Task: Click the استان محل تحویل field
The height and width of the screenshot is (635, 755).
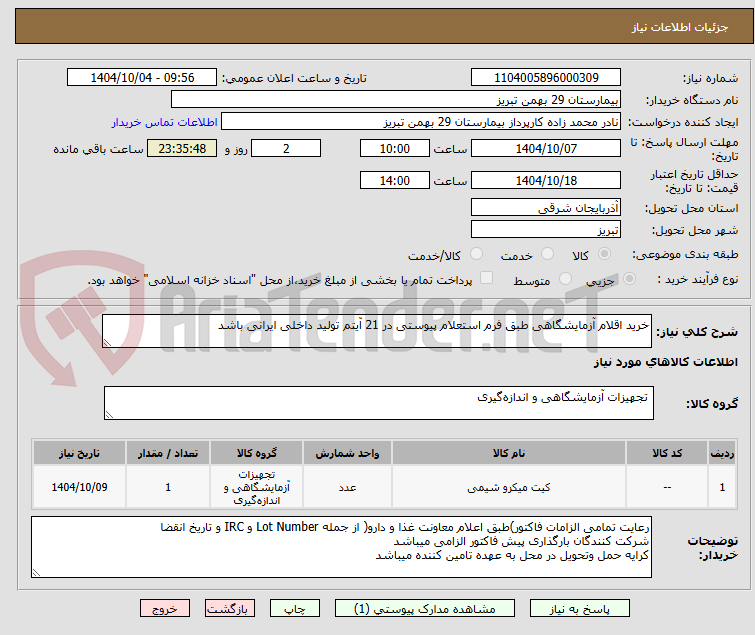Action: pyautogui.click(x=546, y=207)
